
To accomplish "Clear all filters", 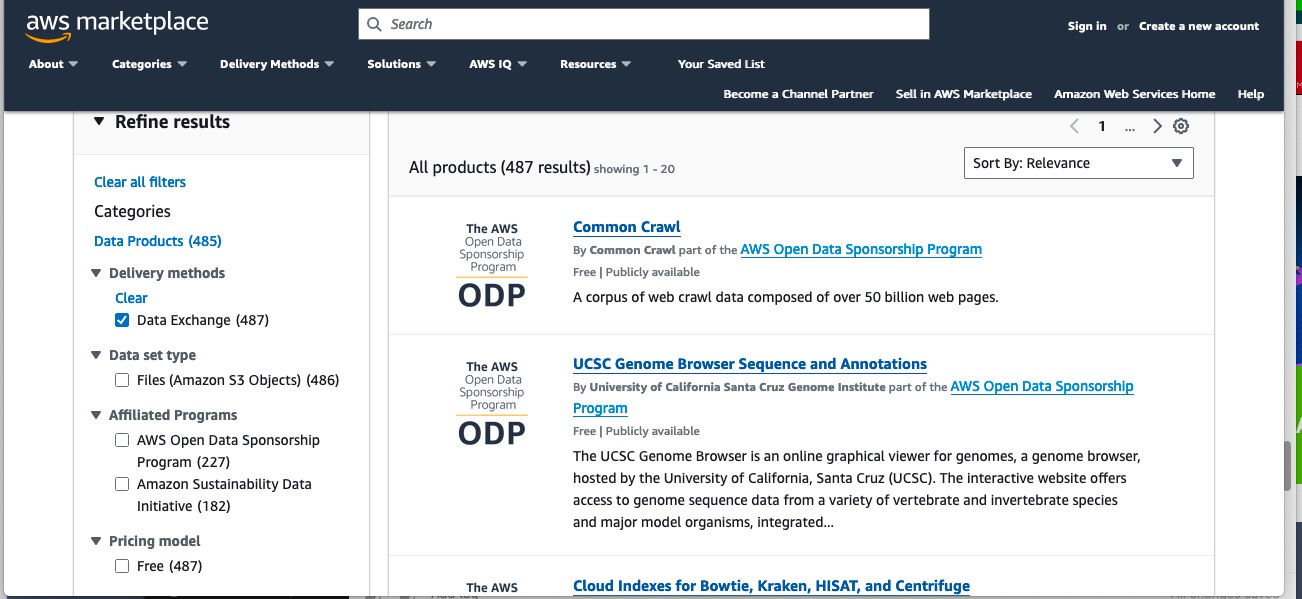I will [139, 181].
